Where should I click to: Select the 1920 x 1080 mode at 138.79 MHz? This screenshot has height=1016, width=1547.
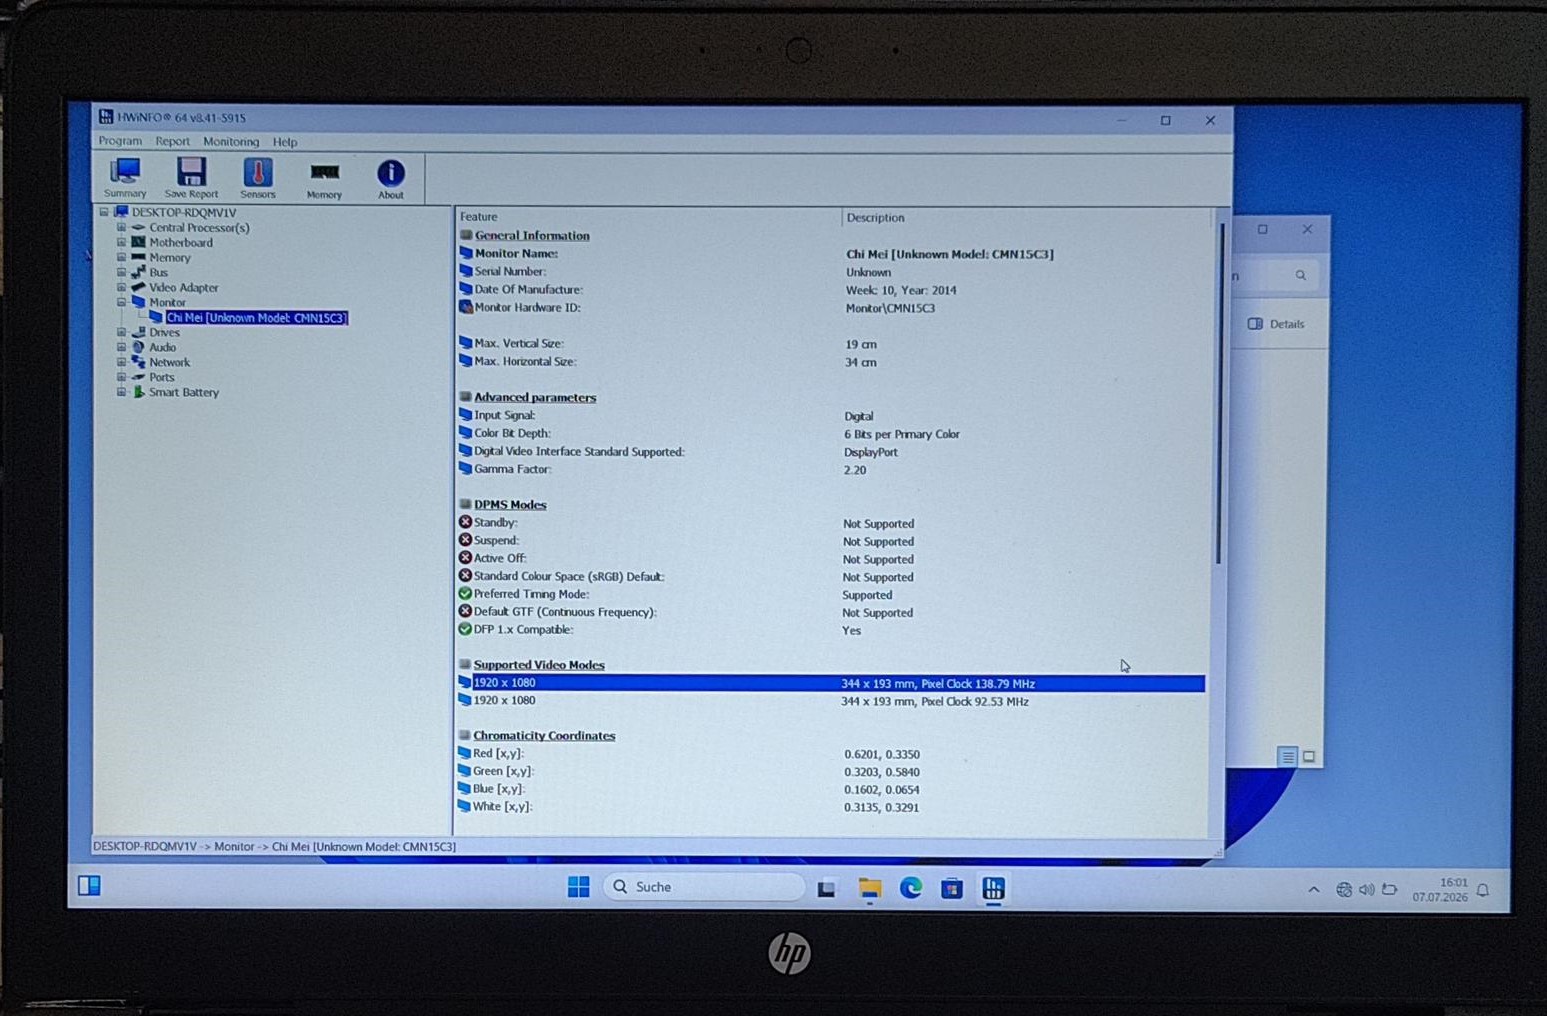(831, 683)
